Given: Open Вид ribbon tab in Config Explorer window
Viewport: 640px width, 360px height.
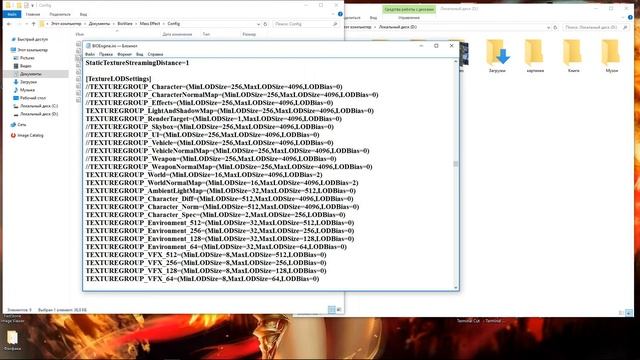Looking at the screenshot, I should [x=83, y=14].
